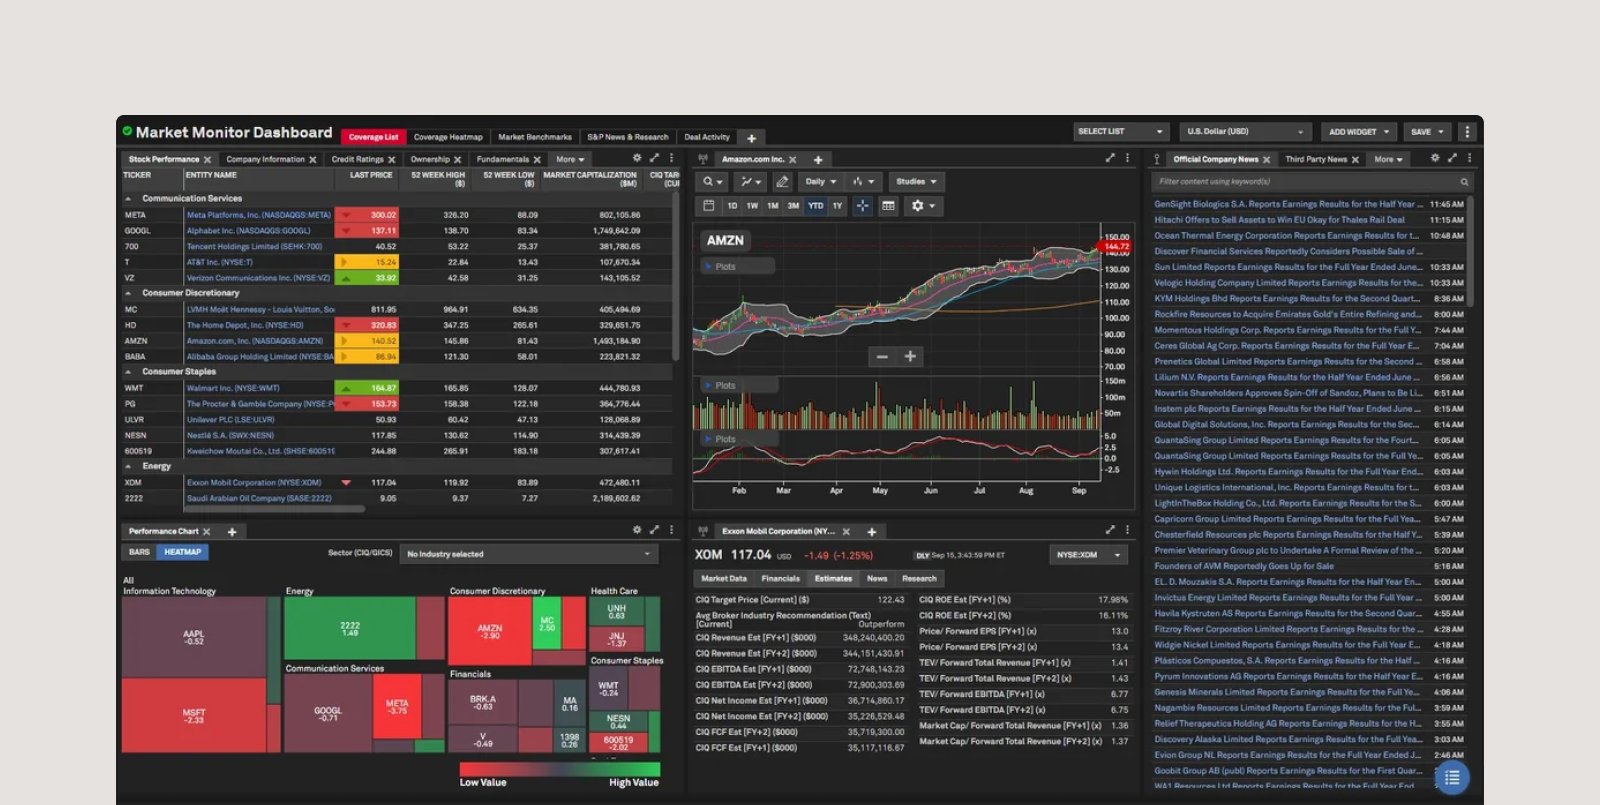
Task: Close the Exxon Mobil Corporation tab
Action: coord(846,532)
